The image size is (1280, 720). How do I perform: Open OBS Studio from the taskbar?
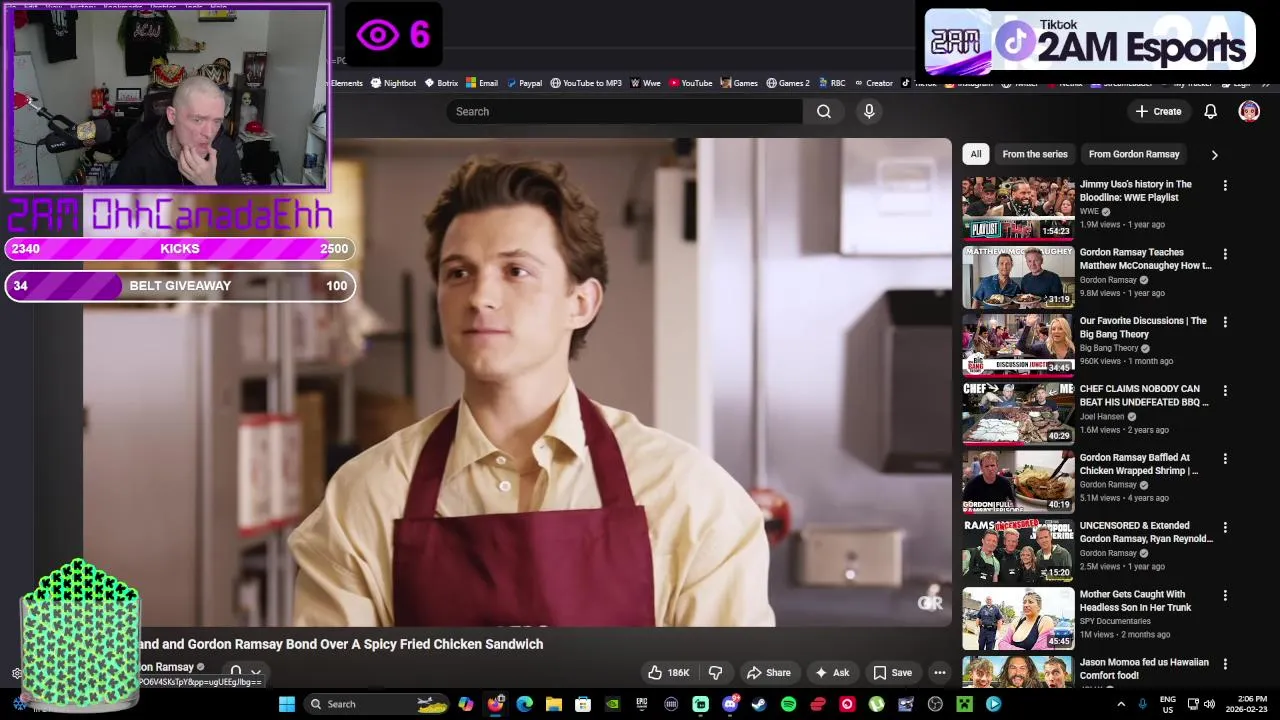click(x=935, y=704)
